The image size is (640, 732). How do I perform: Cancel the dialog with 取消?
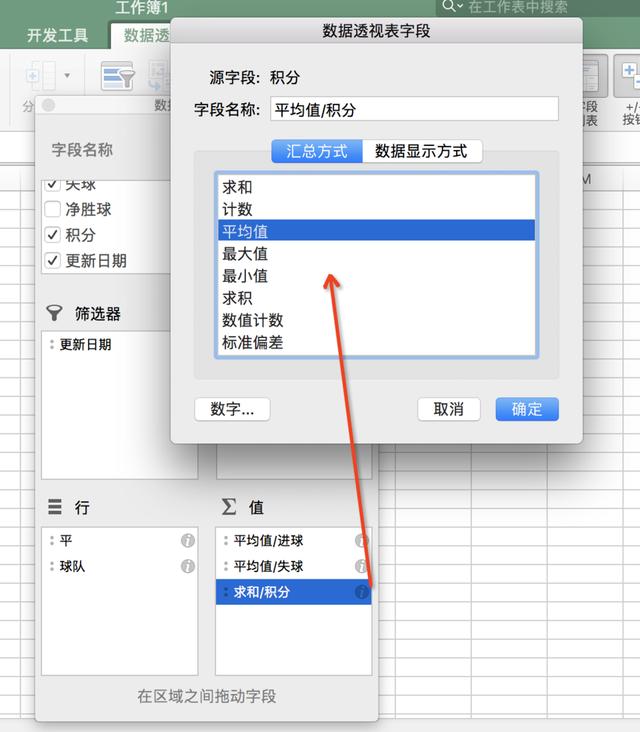click(449, 409)
